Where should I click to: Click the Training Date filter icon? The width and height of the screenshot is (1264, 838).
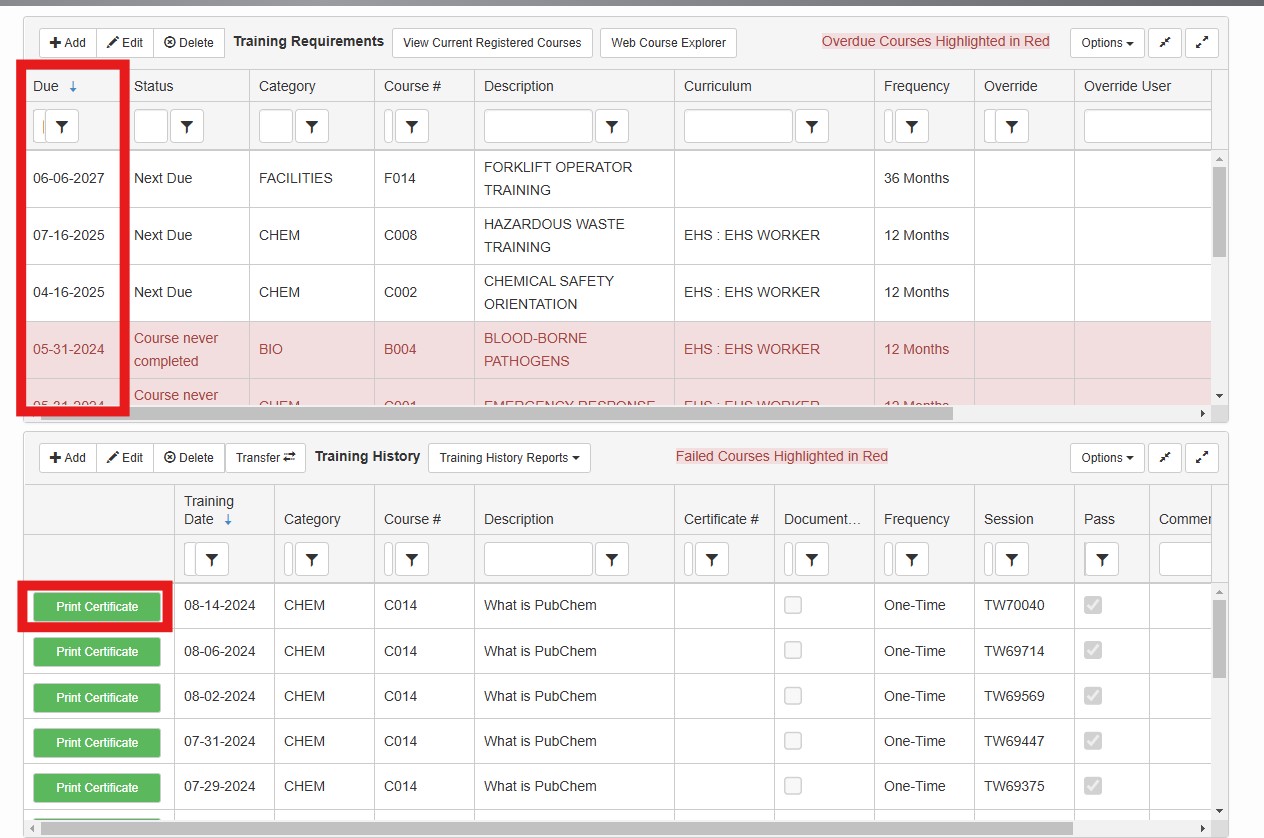click(211, 560)
